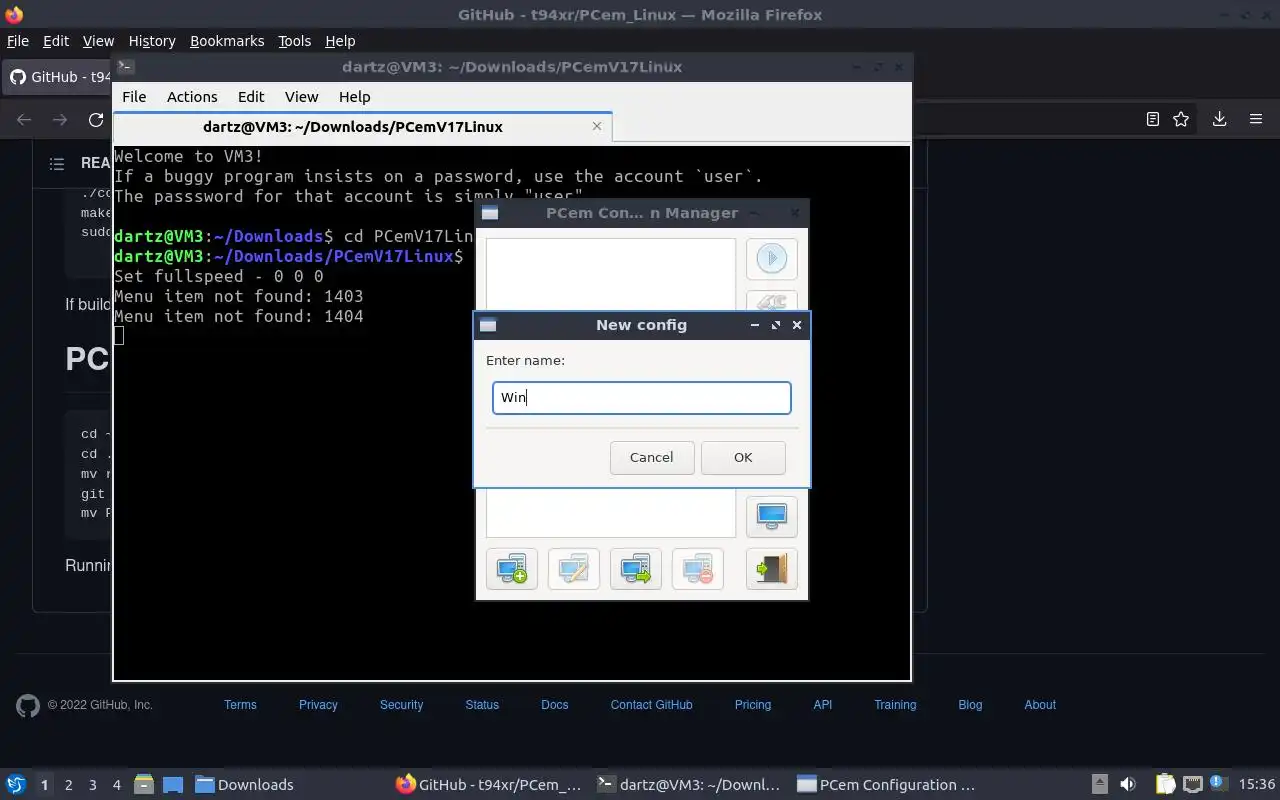Open the Pricing footer link
The image size is (1280, 800).
[753, 705]
